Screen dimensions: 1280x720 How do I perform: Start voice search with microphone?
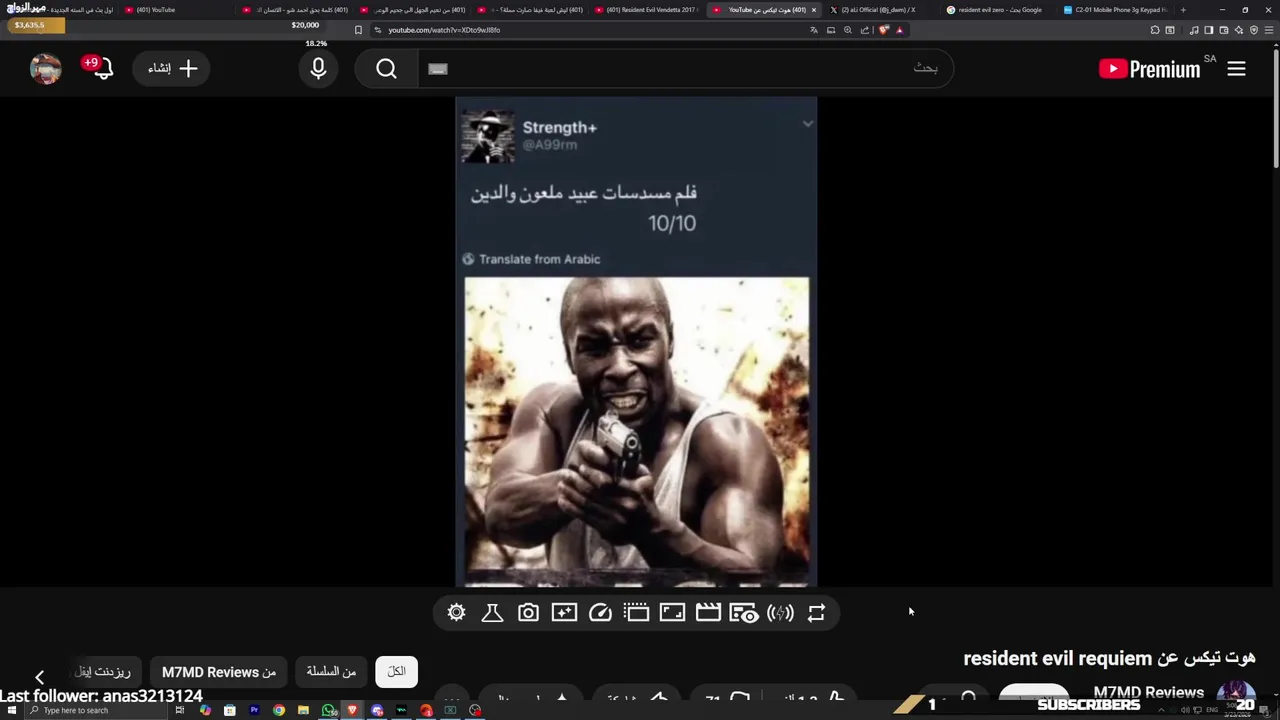318,69
